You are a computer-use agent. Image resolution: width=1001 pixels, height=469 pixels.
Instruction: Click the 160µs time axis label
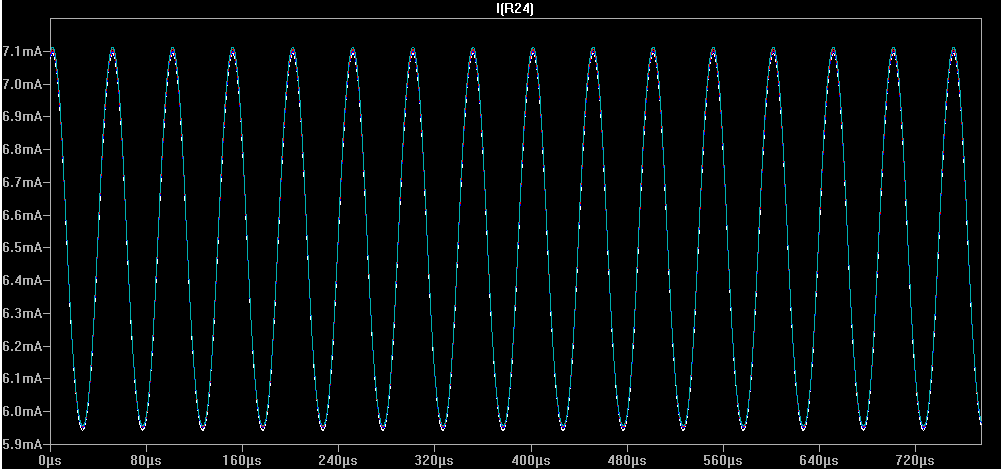[x=242, y=459]
